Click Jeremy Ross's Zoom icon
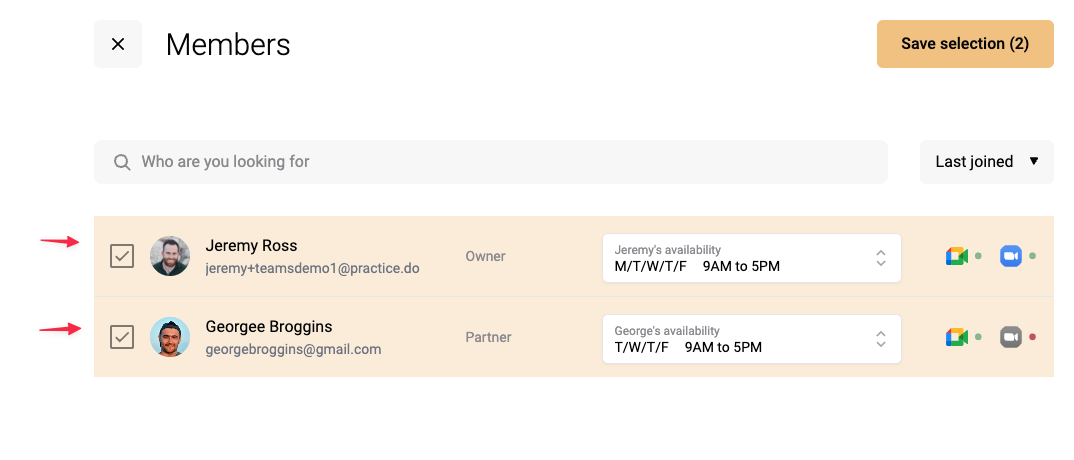The image size is (1074, 460). (x=1011, y=257)
